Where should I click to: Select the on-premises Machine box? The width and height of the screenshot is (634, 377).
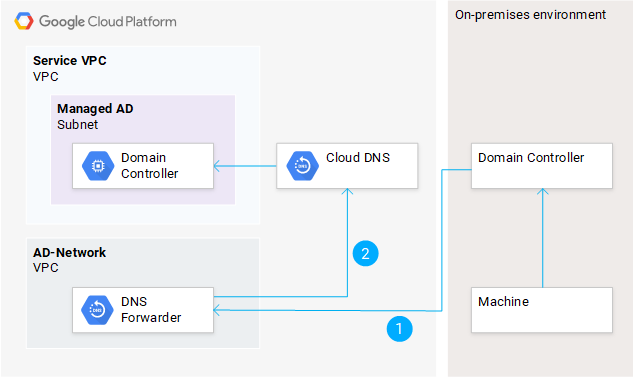[x=542, y=310]
